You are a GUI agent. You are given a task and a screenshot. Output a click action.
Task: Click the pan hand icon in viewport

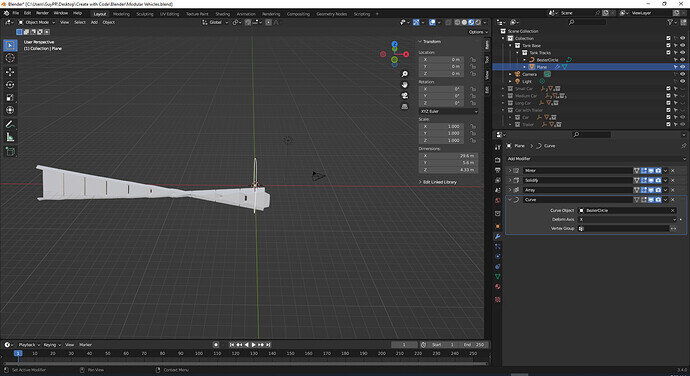click(404, 85)
